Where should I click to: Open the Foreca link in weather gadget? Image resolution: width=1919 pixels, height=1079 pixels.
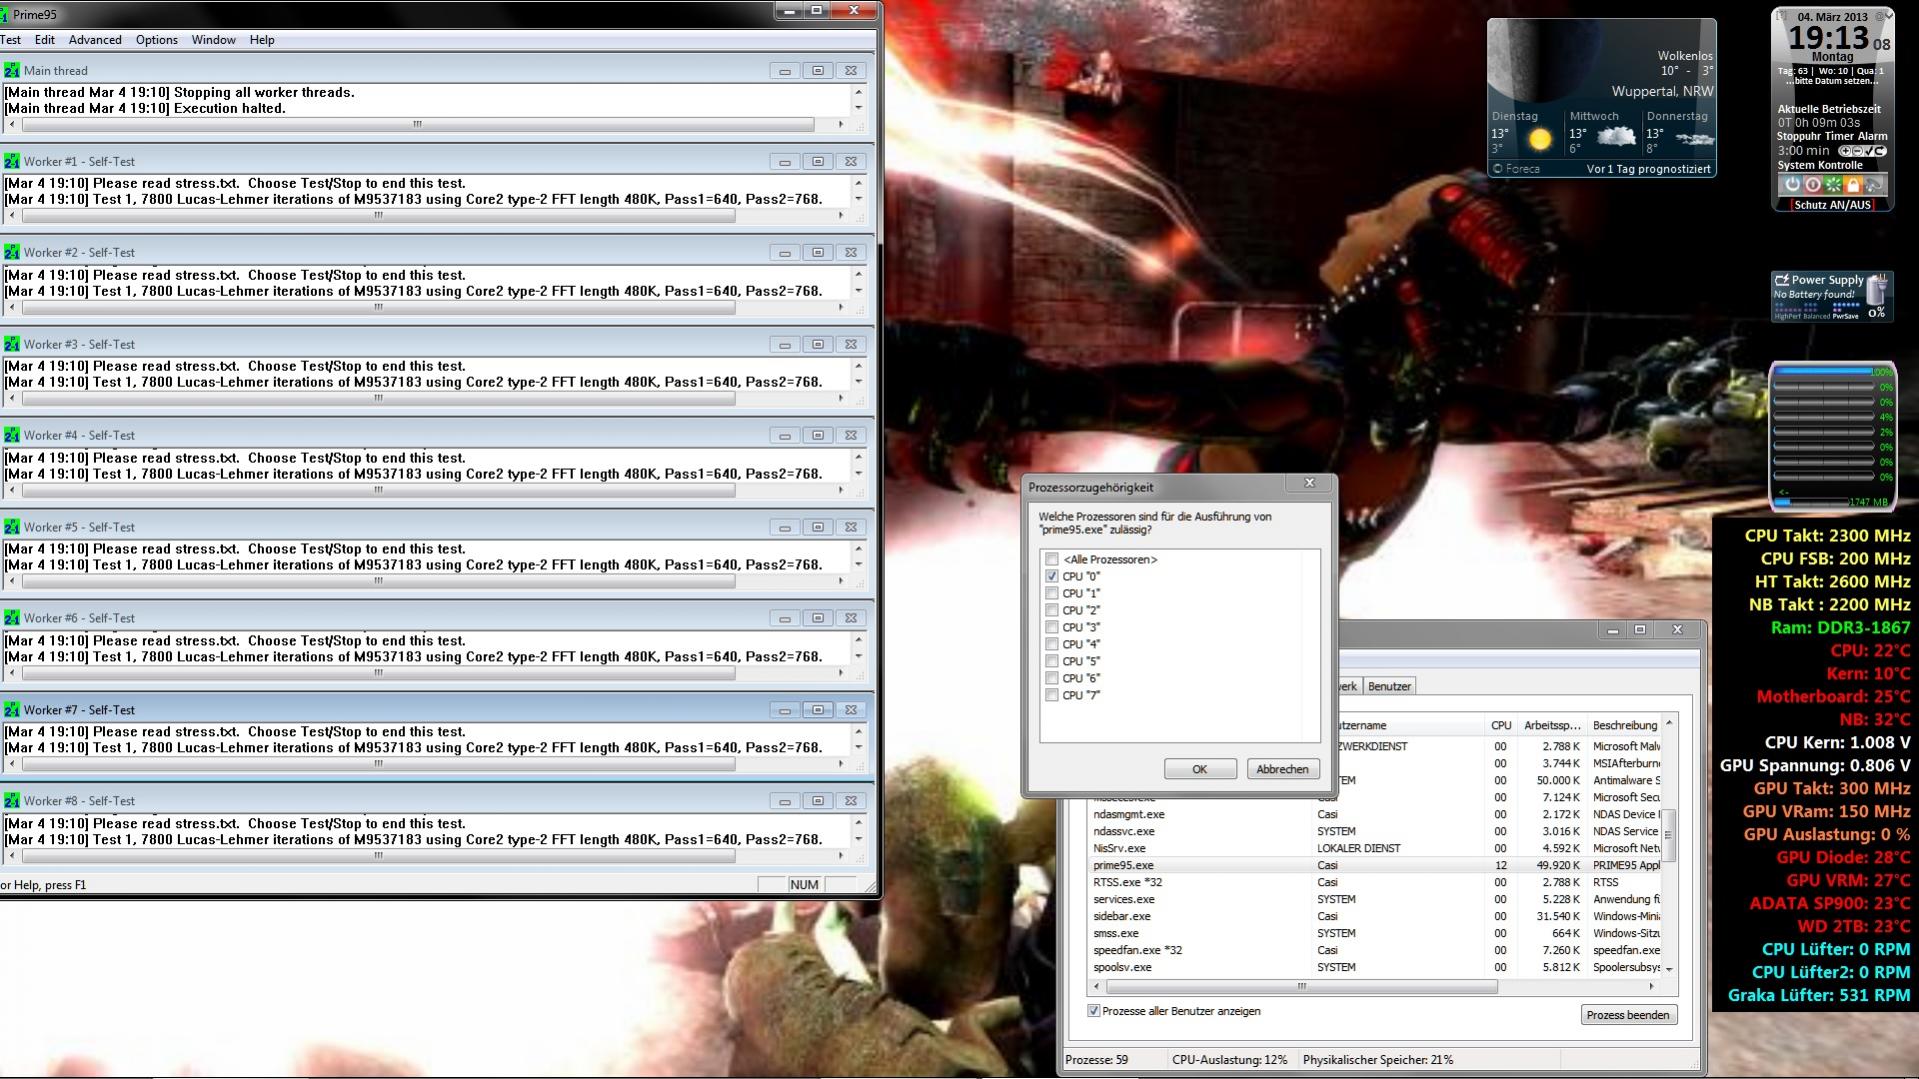pyautogui.click(x=1516, y=169)
